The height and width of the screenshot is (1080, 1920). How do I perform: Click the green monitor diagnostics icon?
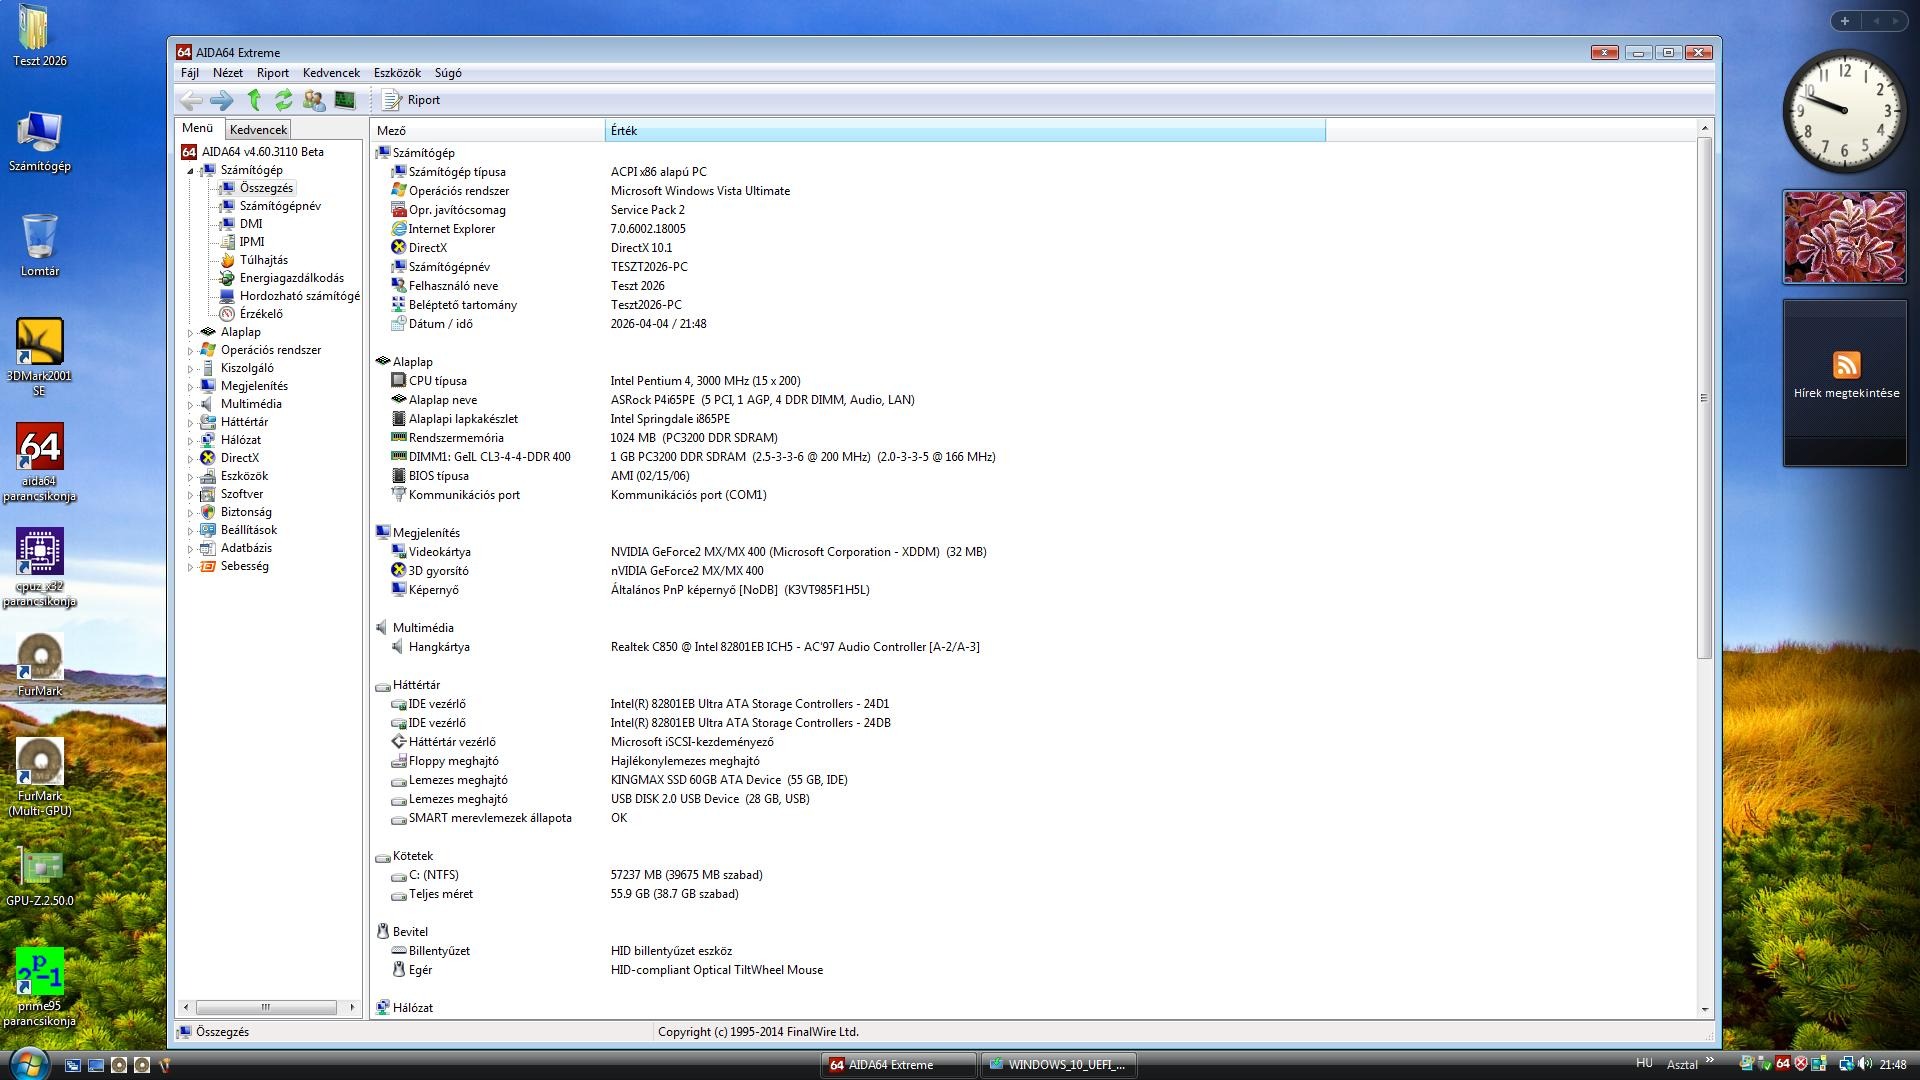point(345,100)
